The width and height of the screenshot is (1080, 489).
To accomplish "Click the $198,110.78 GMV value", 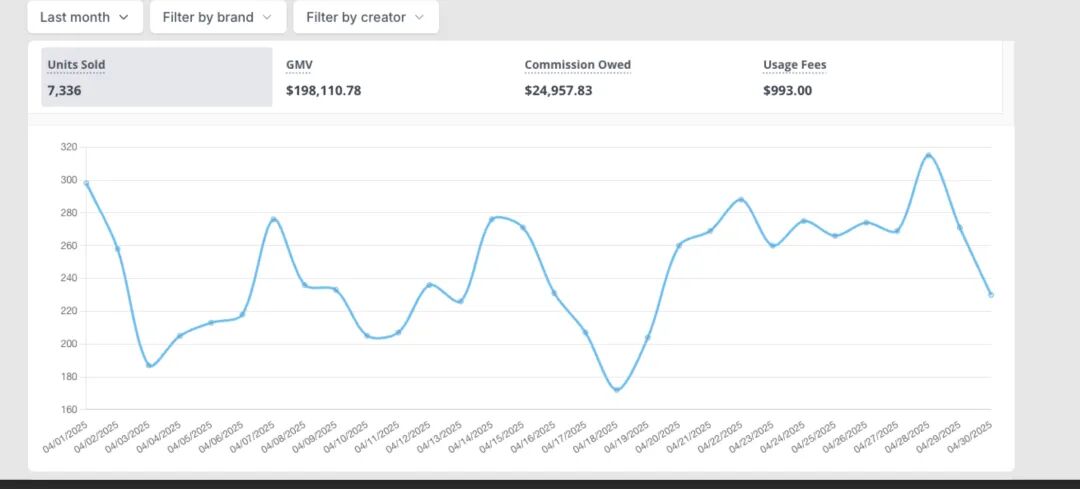I will point(324,90).
